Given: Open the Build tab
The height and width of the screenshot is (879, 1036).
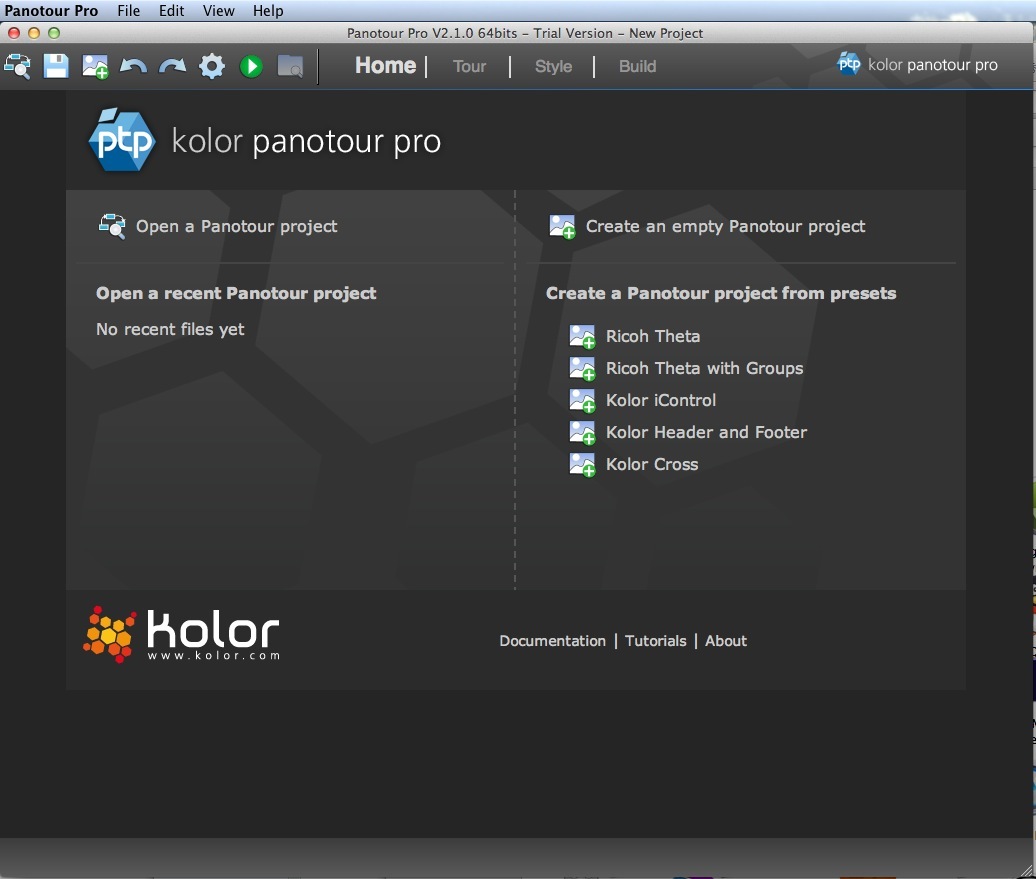Looking at the screenshot, I should pos(637,67).
